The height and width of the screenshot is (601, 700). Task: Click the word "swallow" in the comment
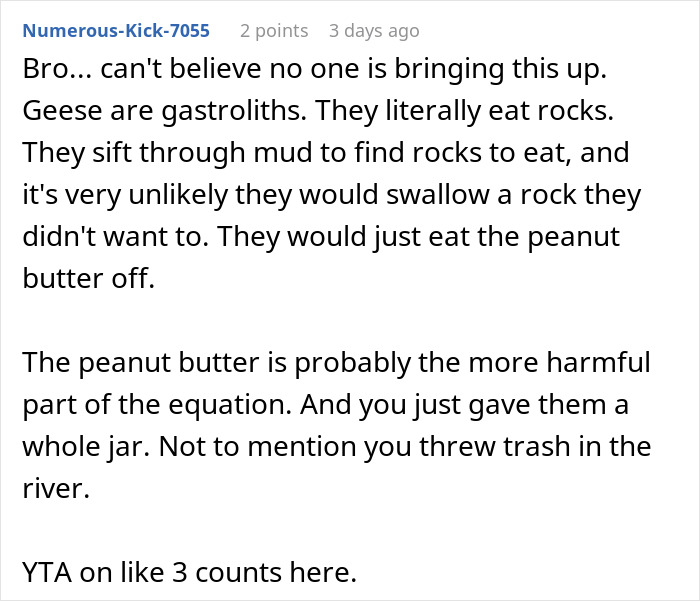click(451, 196)
